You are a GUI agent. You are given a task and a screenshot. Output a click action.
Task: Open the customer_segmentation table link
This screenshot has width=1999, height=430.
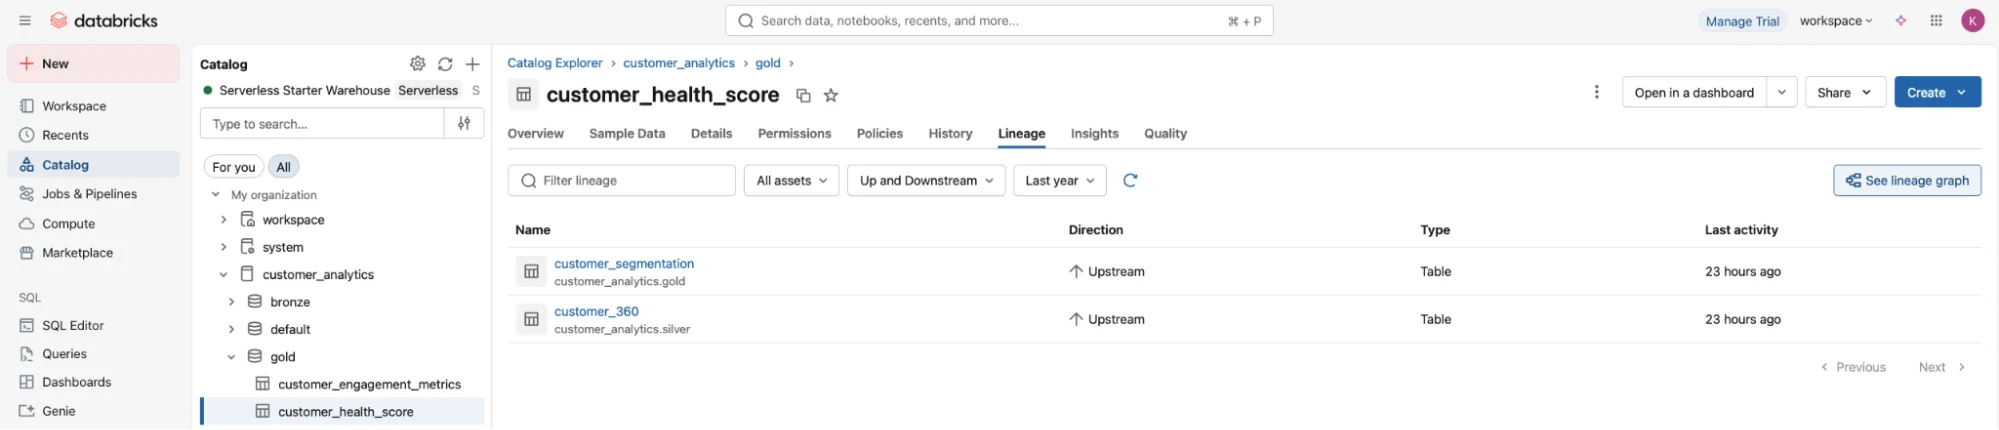pos(624,264)
